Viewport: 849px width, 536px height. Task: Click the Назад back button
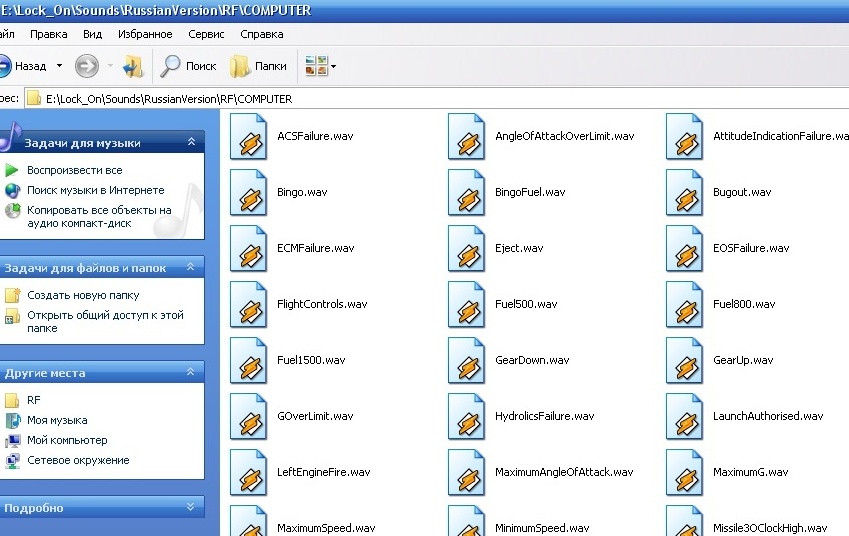pyautogui.click(x=23, y=66)
